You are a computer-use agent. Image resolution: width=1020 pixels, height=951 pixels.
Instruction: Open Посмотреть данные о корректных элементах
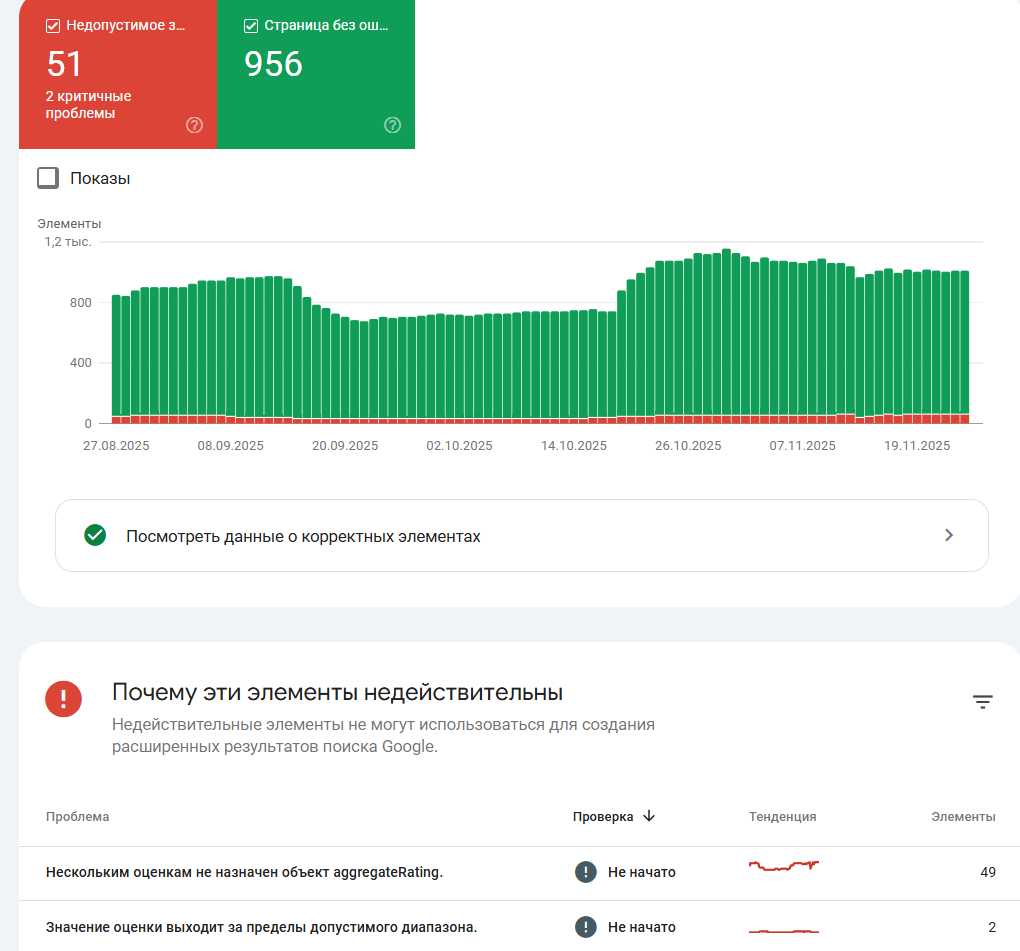pyautogui.click(x=522, y=535)
